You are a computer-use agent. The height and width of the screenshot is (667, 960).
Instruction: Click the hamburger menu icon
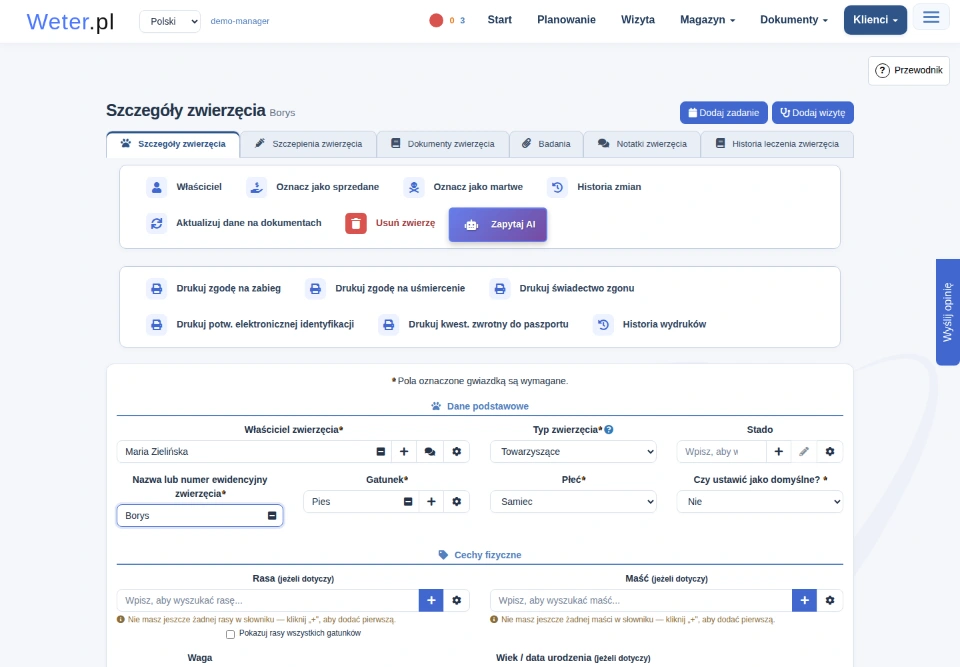click(931, 17)
